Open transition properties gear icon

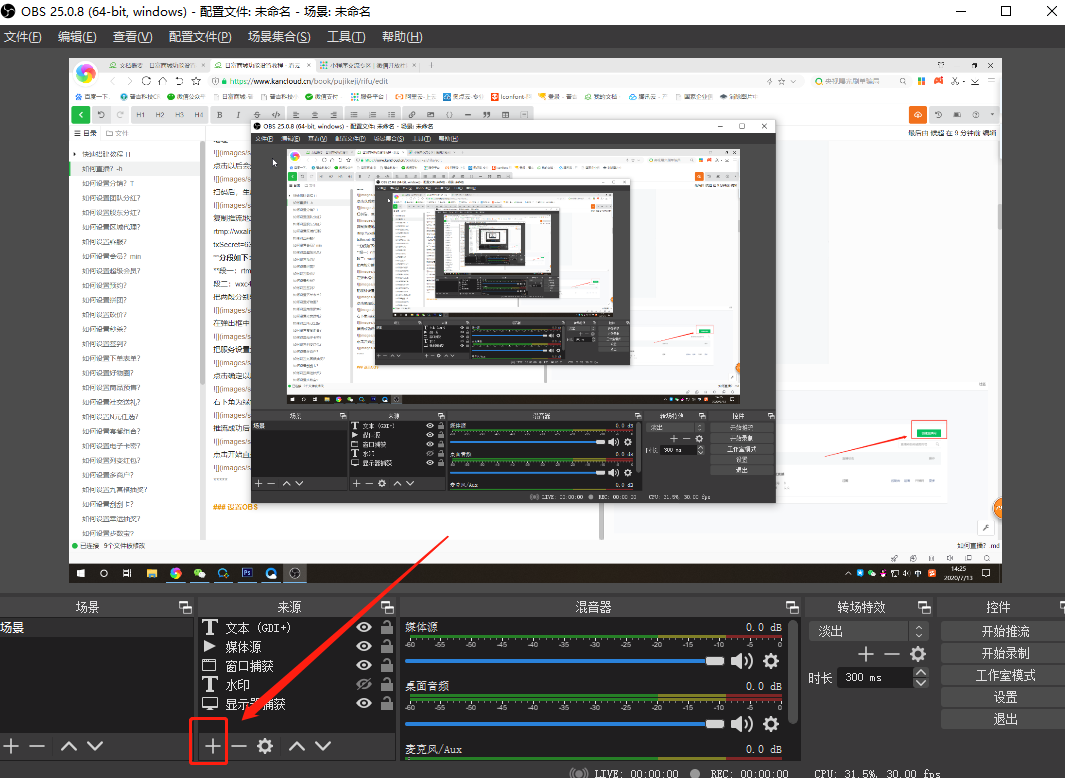(x=918, y=654)
